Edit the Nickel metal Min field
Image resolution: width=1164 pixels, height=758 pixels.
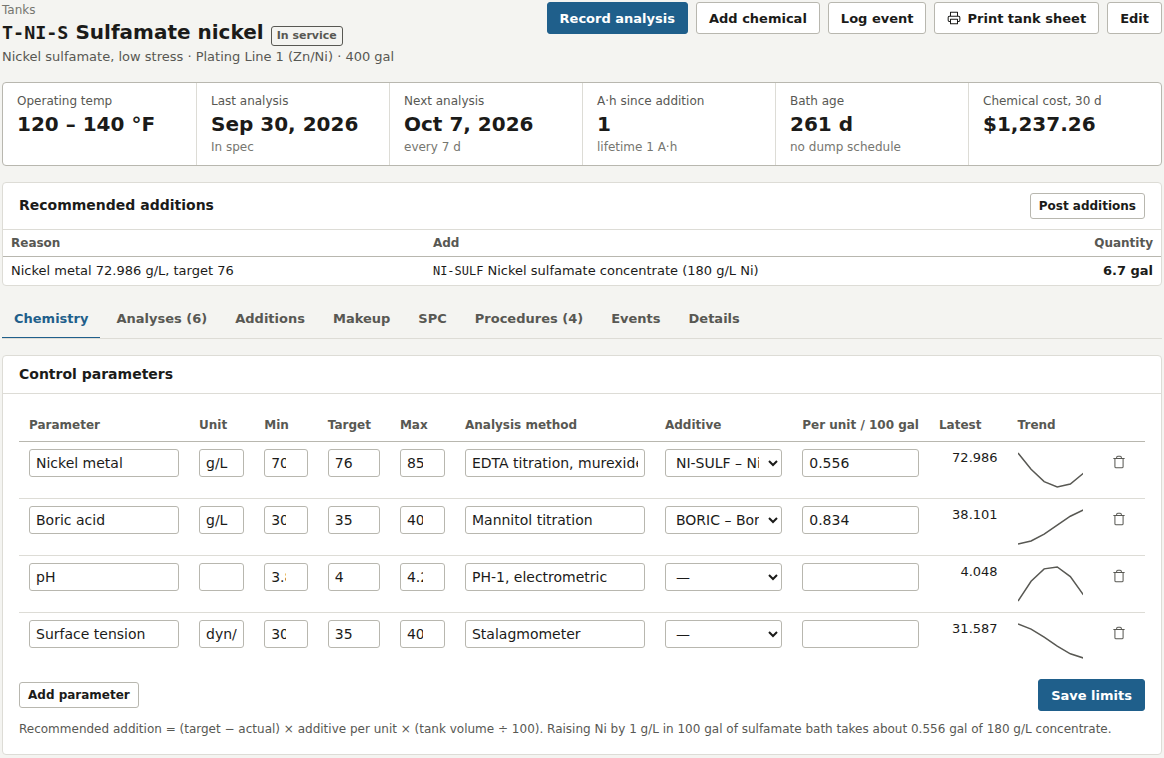[286, 463]
